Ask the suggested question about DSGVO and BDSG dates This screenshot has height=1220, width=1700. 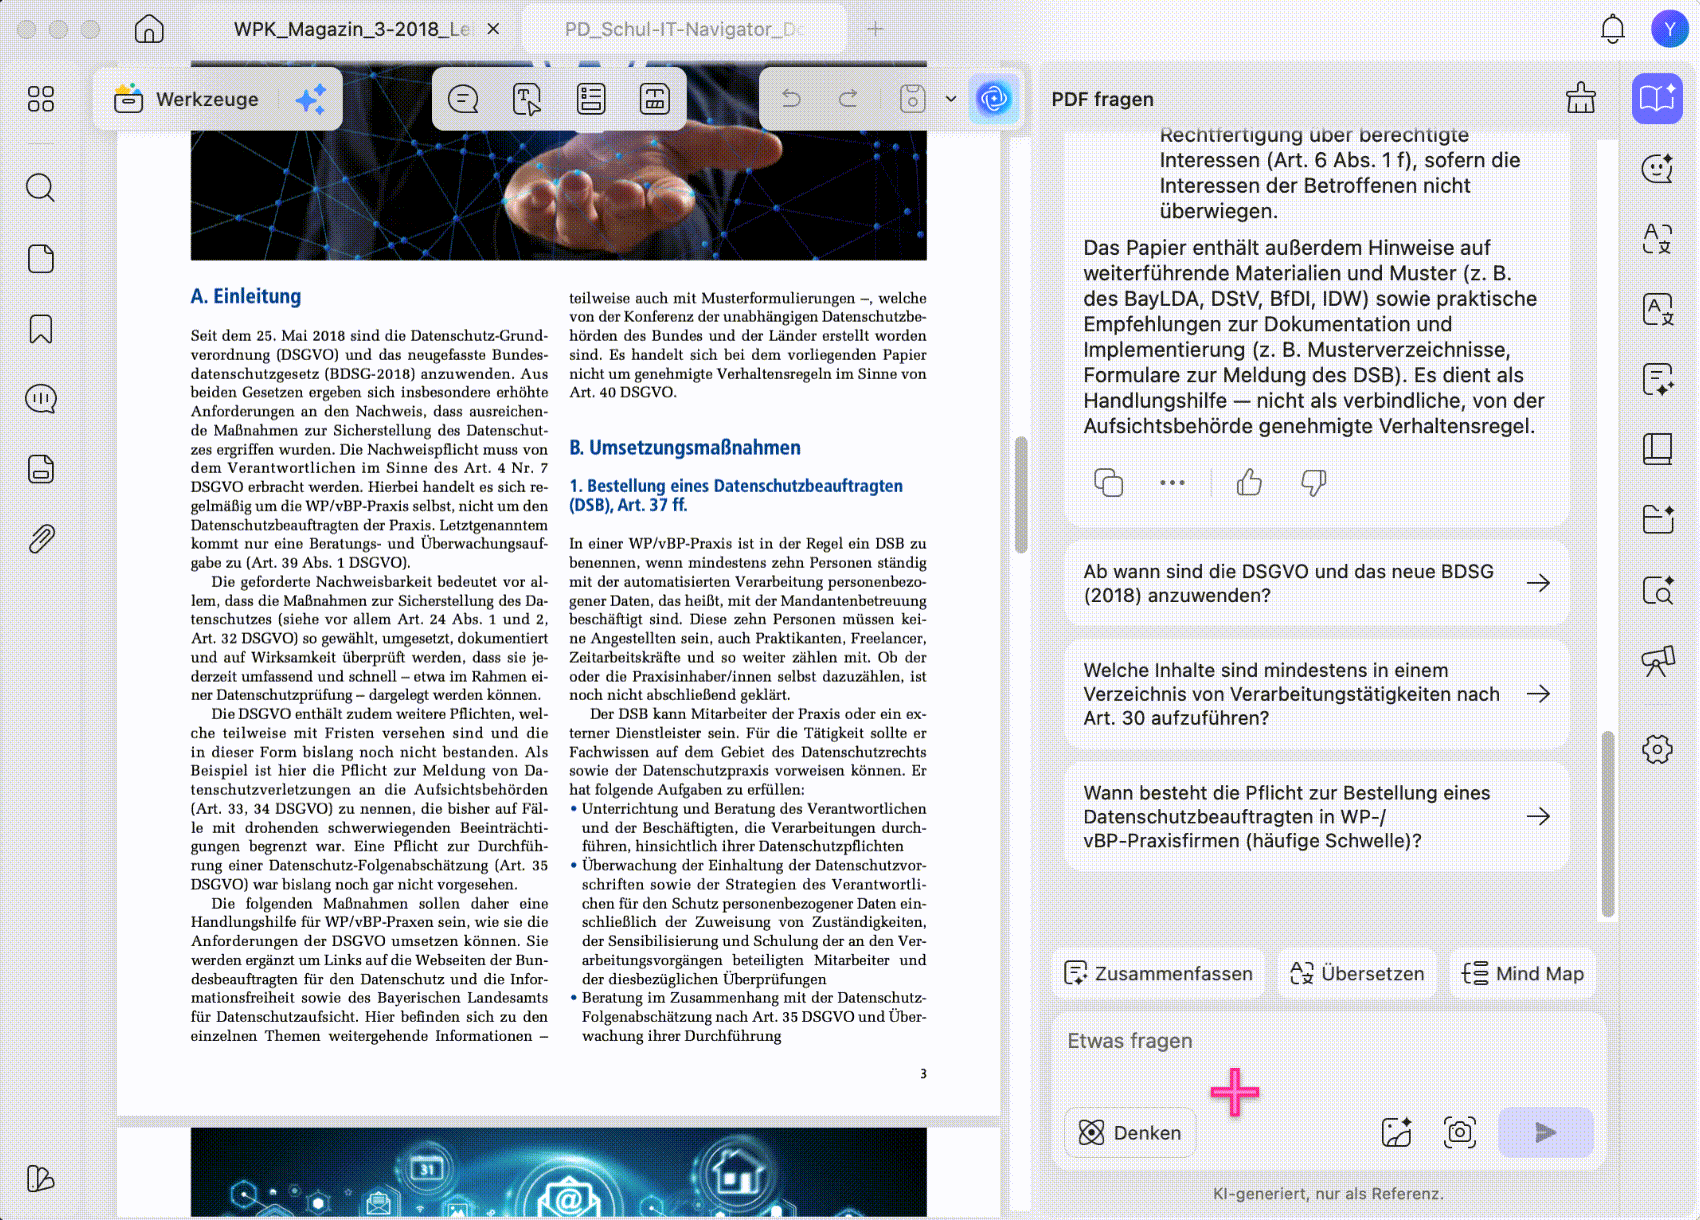point(1316,583)
